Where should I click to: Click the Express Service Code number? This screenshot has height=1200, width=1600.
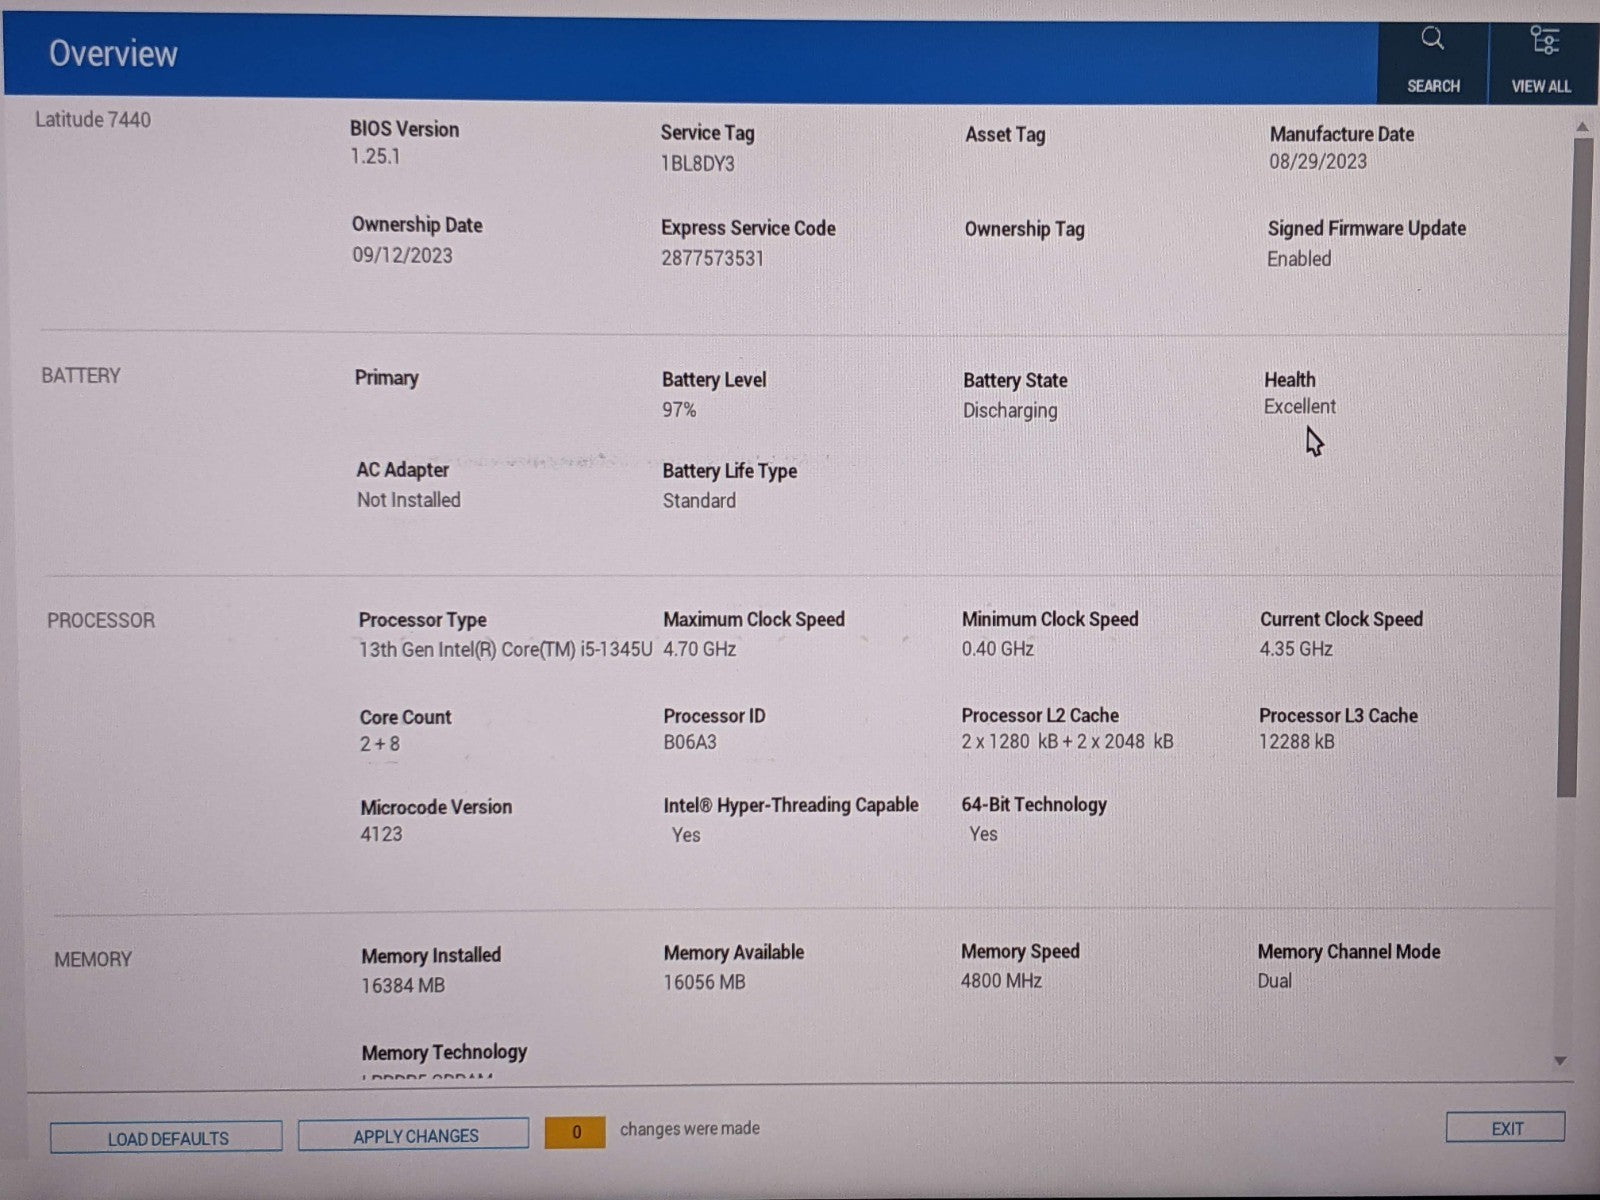(x=712, y=258)
